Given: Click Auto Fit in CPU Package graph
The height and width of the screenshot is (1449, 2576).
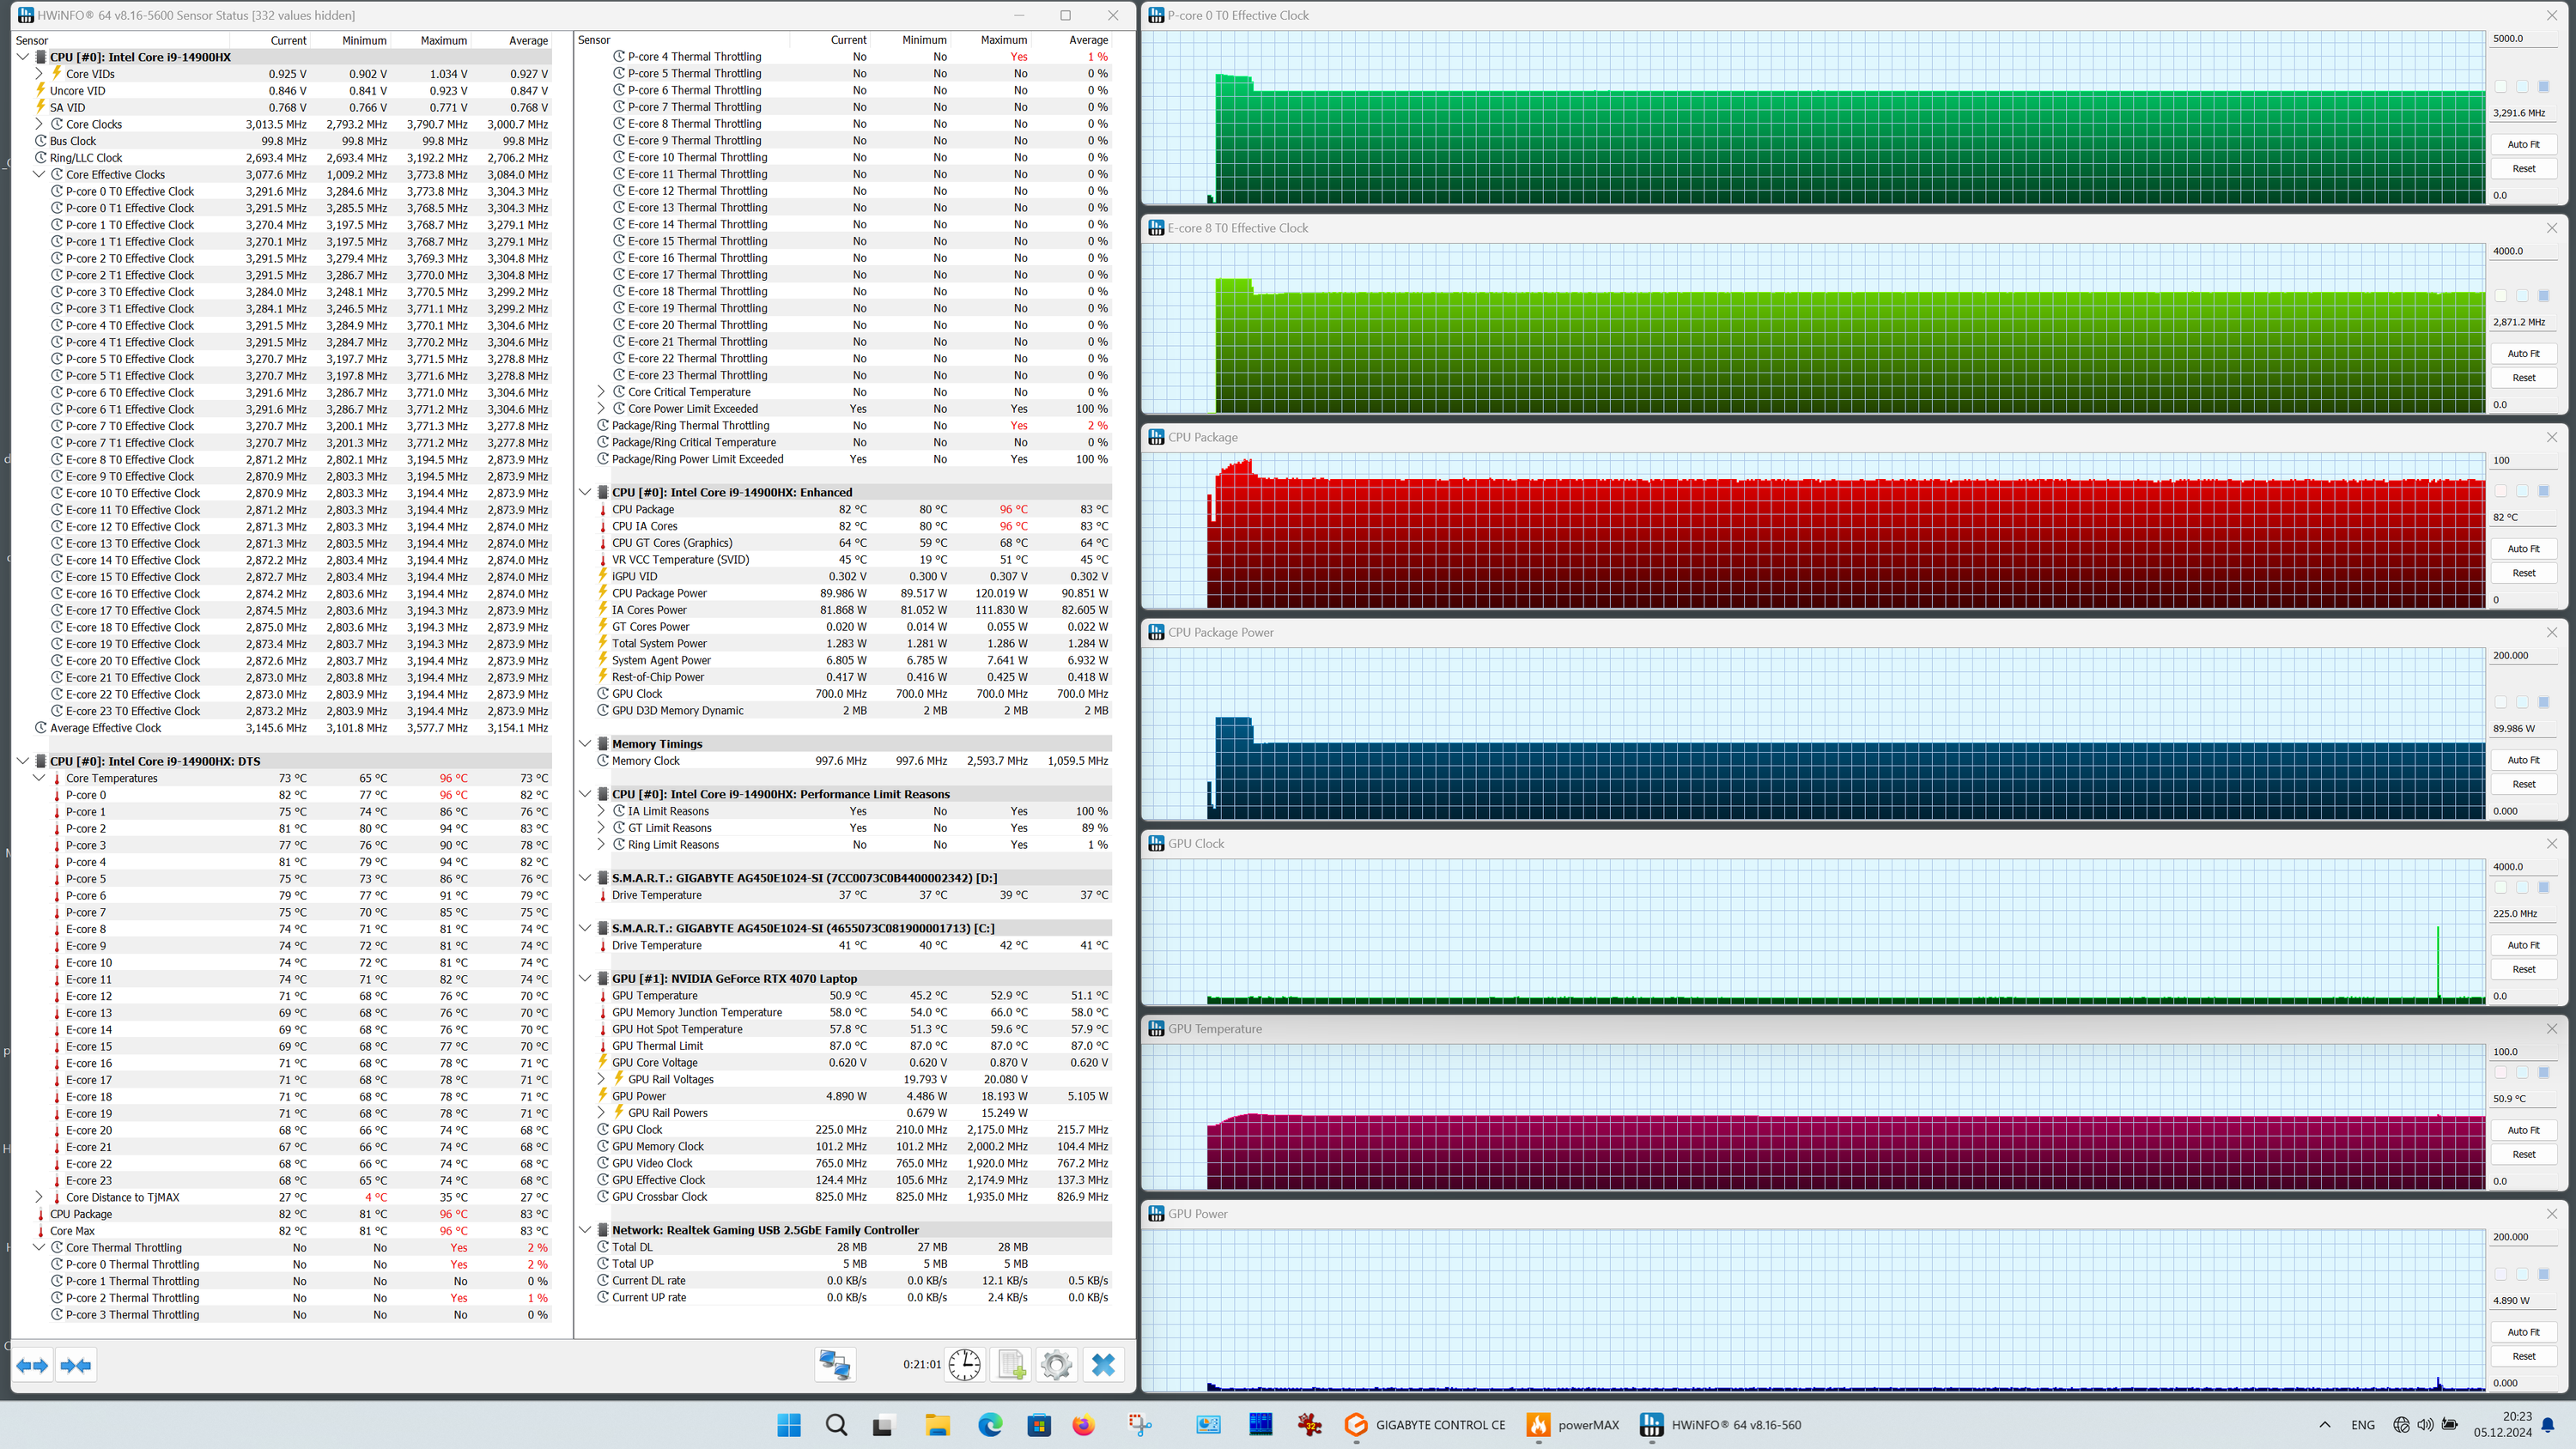Looking at the screenshot, I should [2523, 549].
